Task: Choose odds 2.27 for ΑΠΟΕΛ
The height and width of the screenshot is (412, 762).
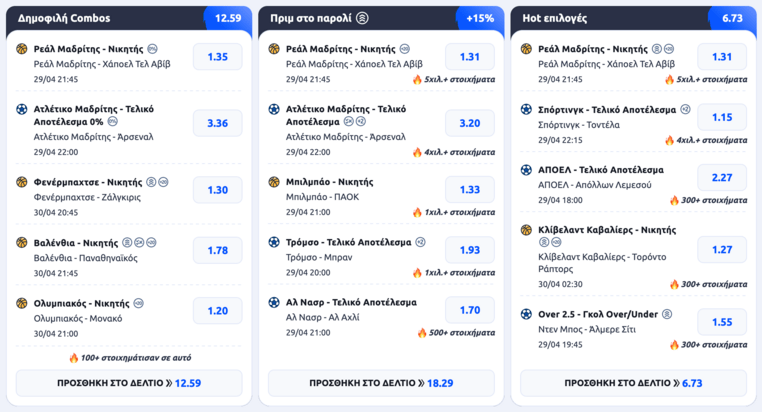Action: (722, 177)
